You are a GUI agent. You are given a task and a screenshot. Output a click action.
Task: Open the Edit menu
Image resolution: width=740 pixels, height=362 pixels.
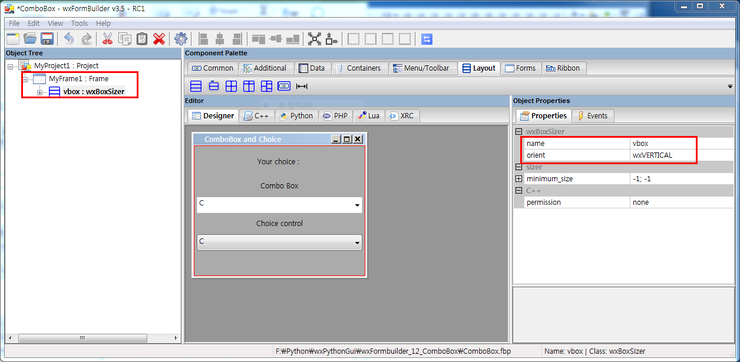click(34, 23)
